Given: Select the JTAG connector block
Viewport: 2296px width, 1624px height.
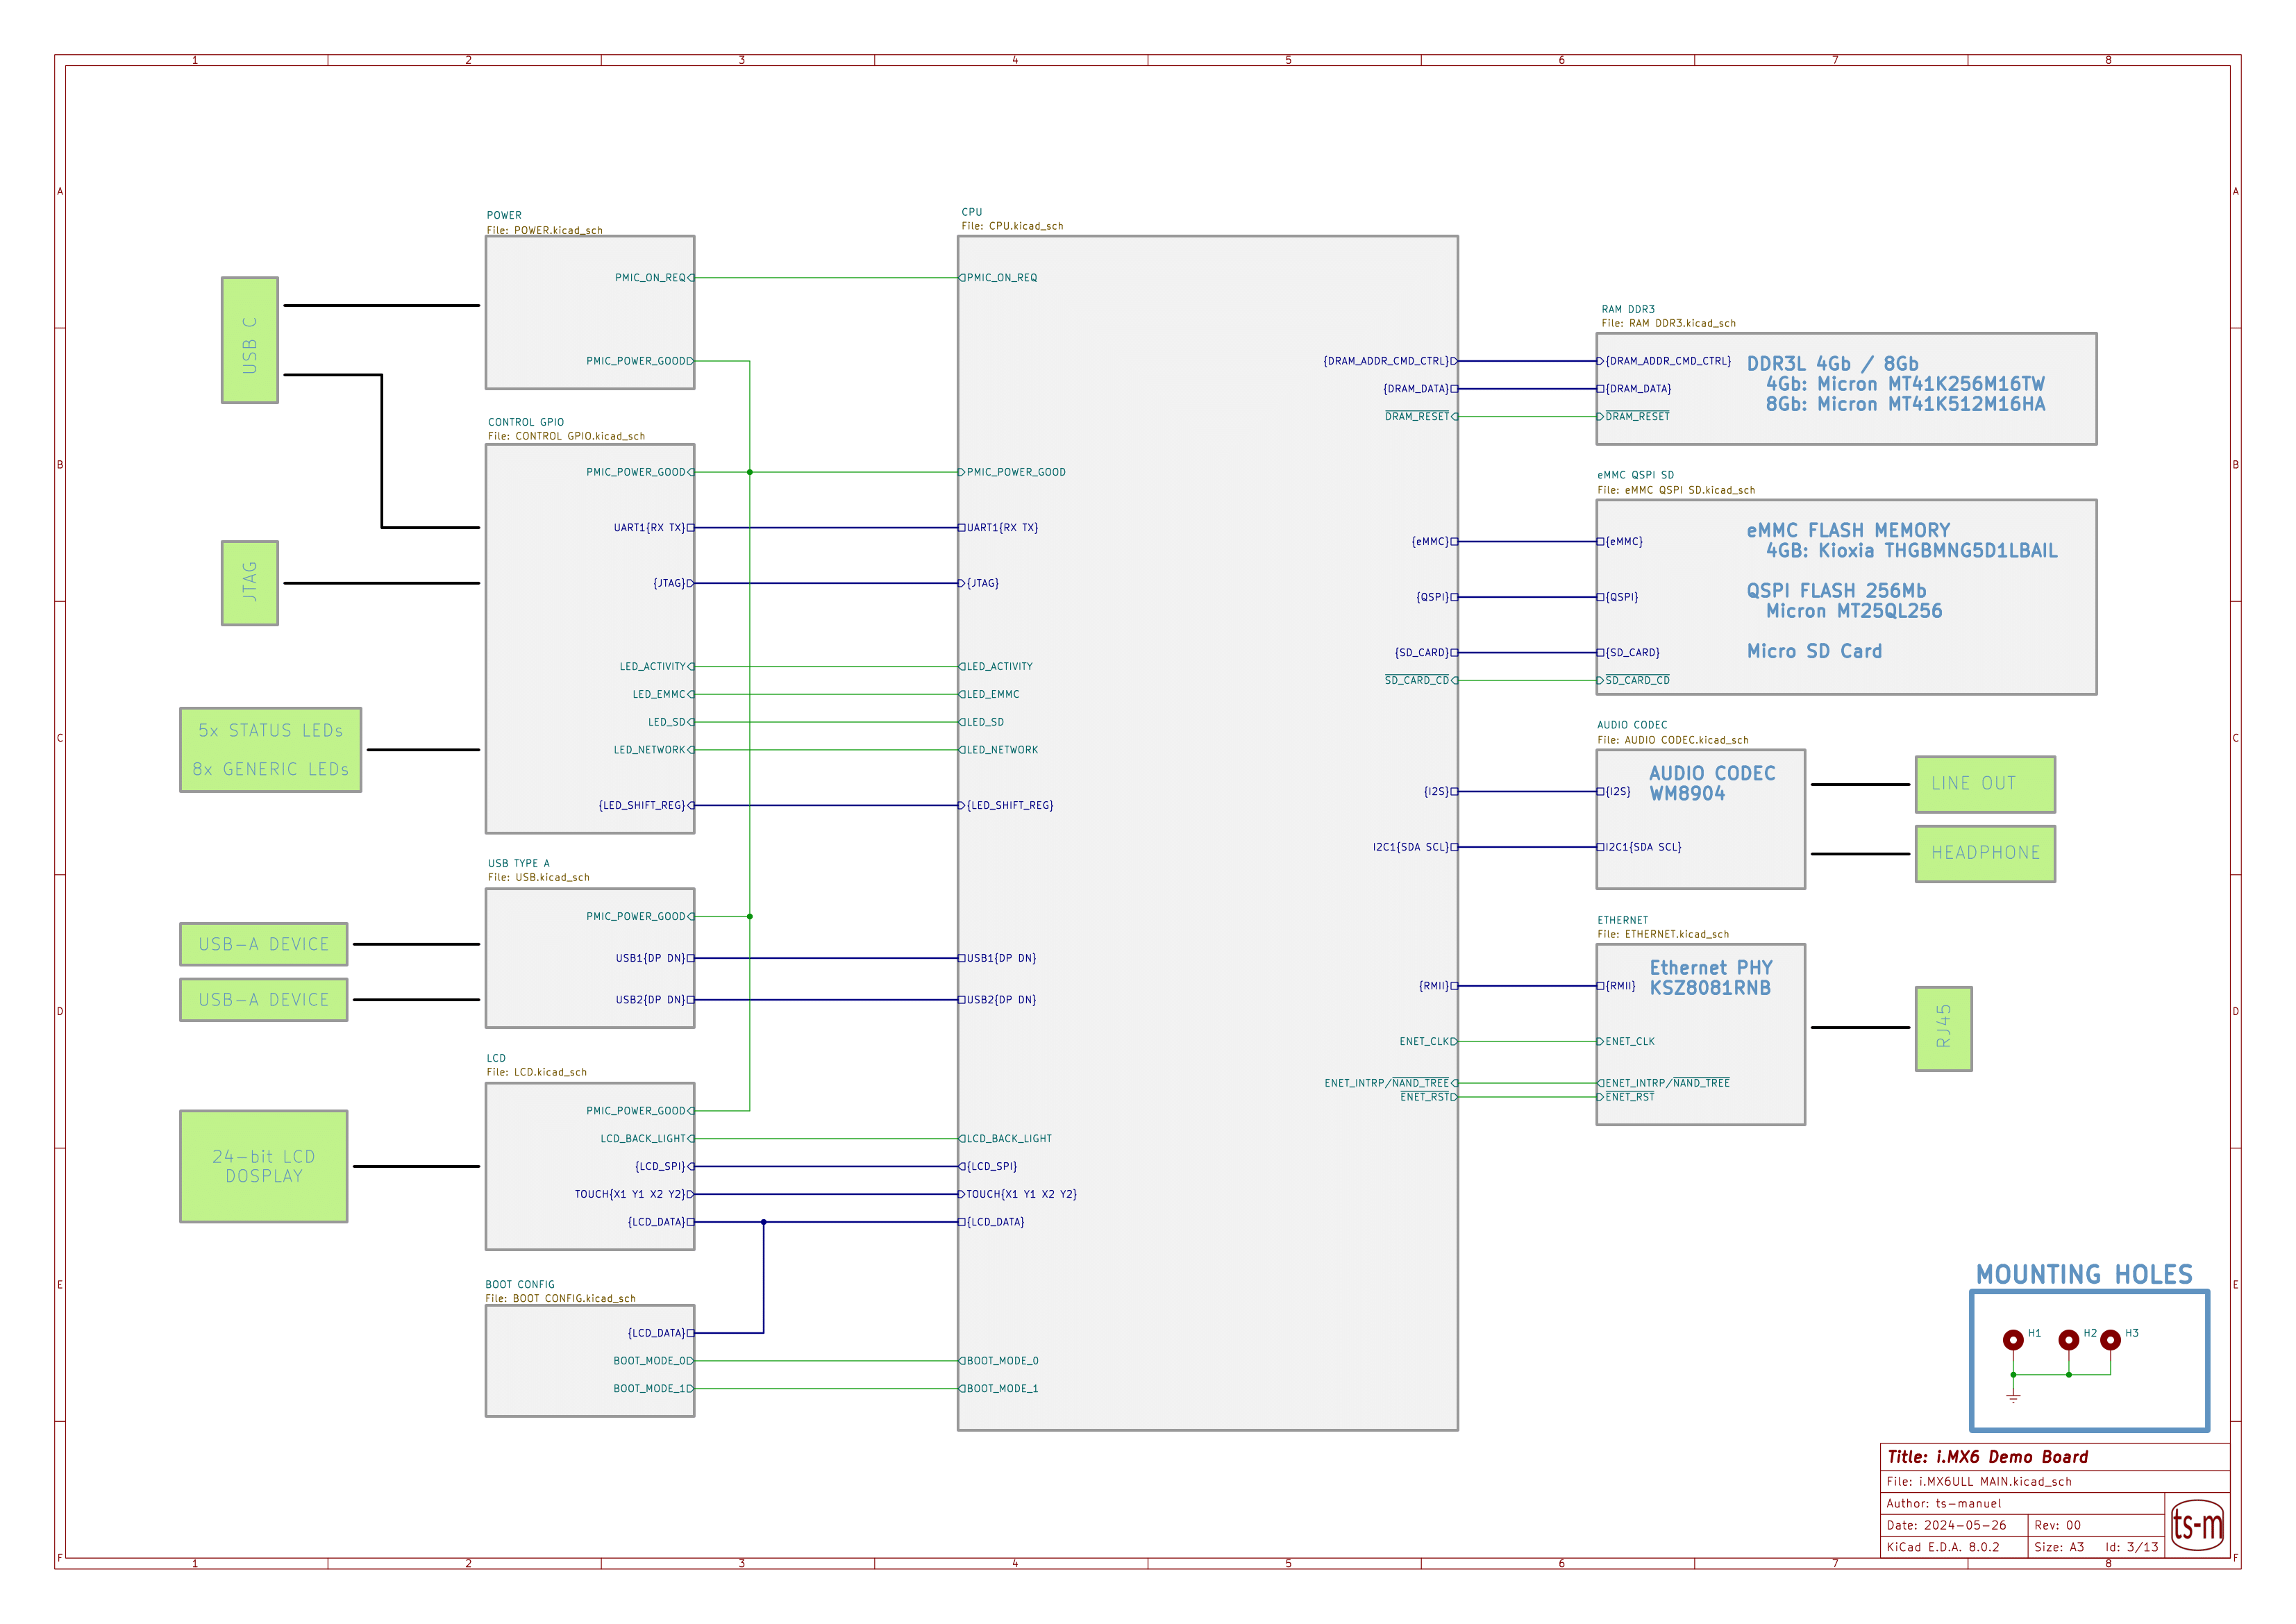Looking at the screenshot, I should (x=249, y=583).
